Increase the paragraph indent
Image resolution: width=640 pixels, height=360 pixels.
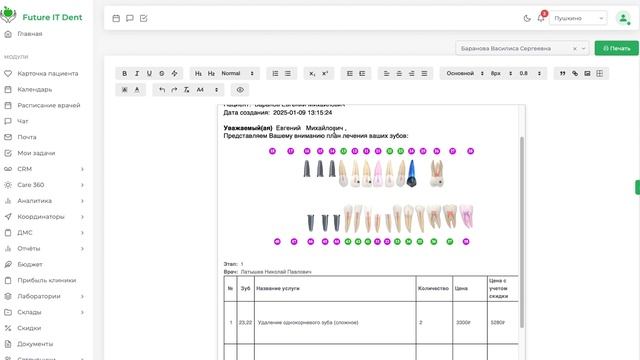362,73
